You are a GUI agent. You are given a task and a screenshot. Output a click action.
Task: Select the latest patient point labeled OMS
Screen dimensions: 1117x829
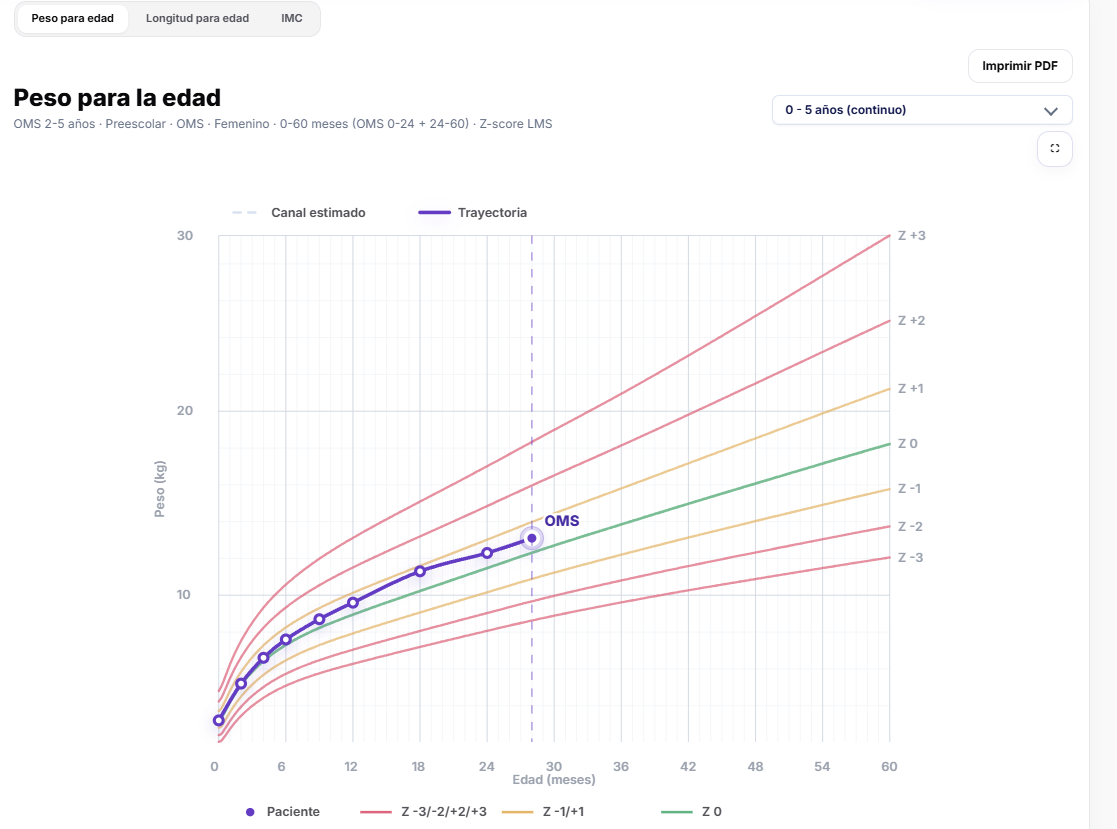531,538
